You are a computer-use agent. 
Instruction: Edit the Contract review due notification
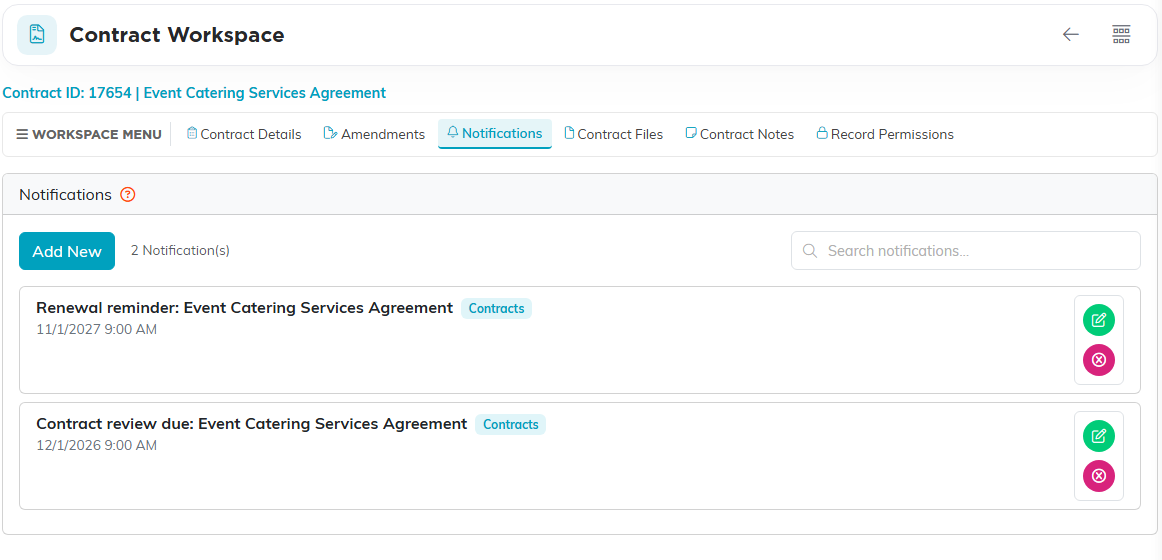pyautogui.click(x=1099, y=436)
